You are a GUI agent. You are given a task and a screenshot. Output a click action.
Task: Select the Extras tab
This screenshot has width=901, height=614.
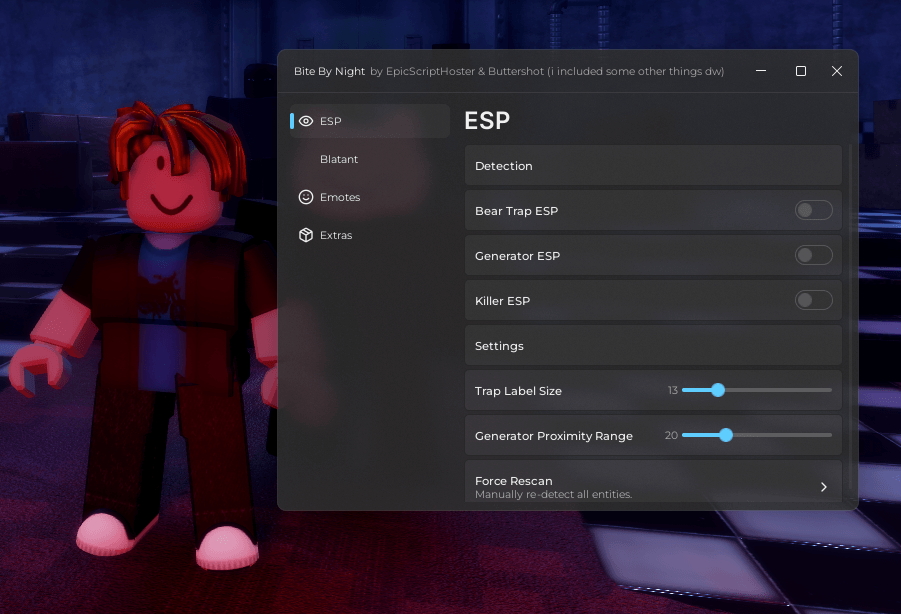[x=369, y=235]
